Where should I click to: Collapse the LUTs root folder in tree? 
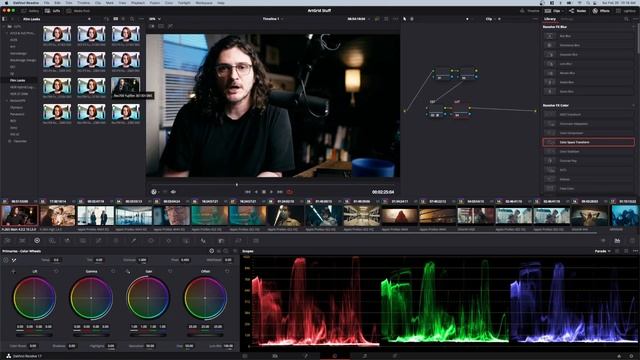pos(4,27)
